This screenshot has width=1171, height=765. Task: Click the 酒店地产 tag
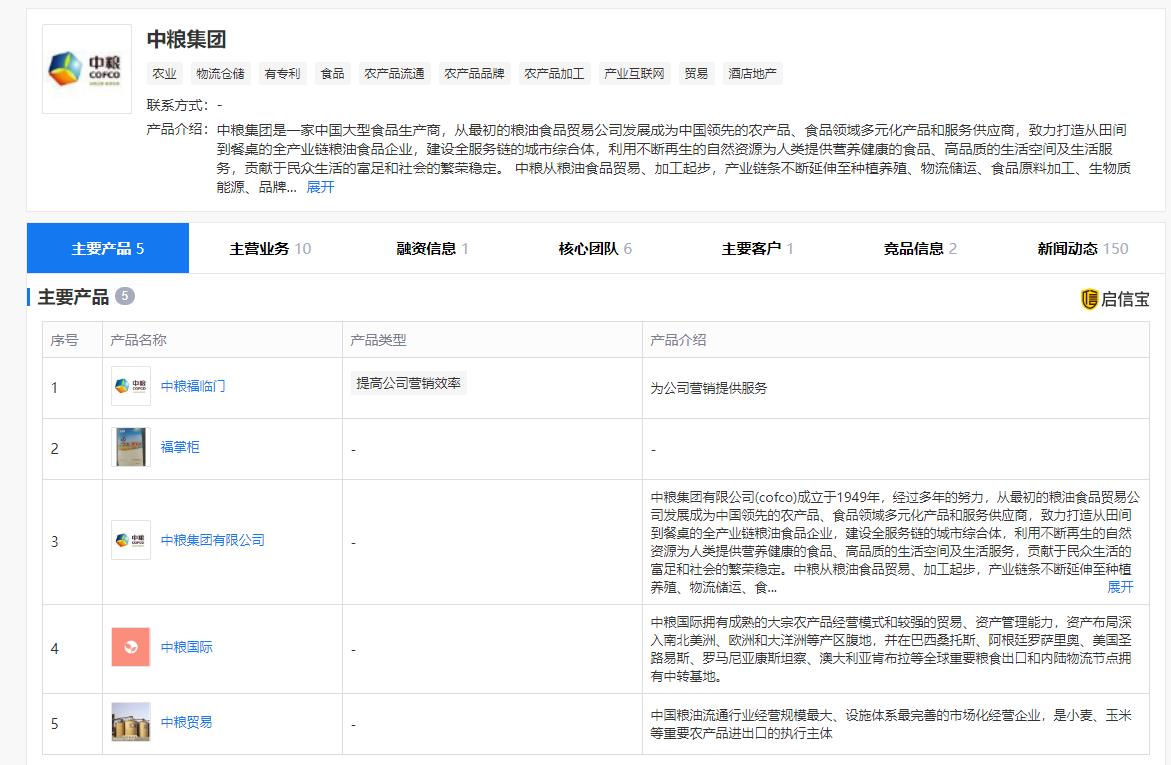pos(752,73)
